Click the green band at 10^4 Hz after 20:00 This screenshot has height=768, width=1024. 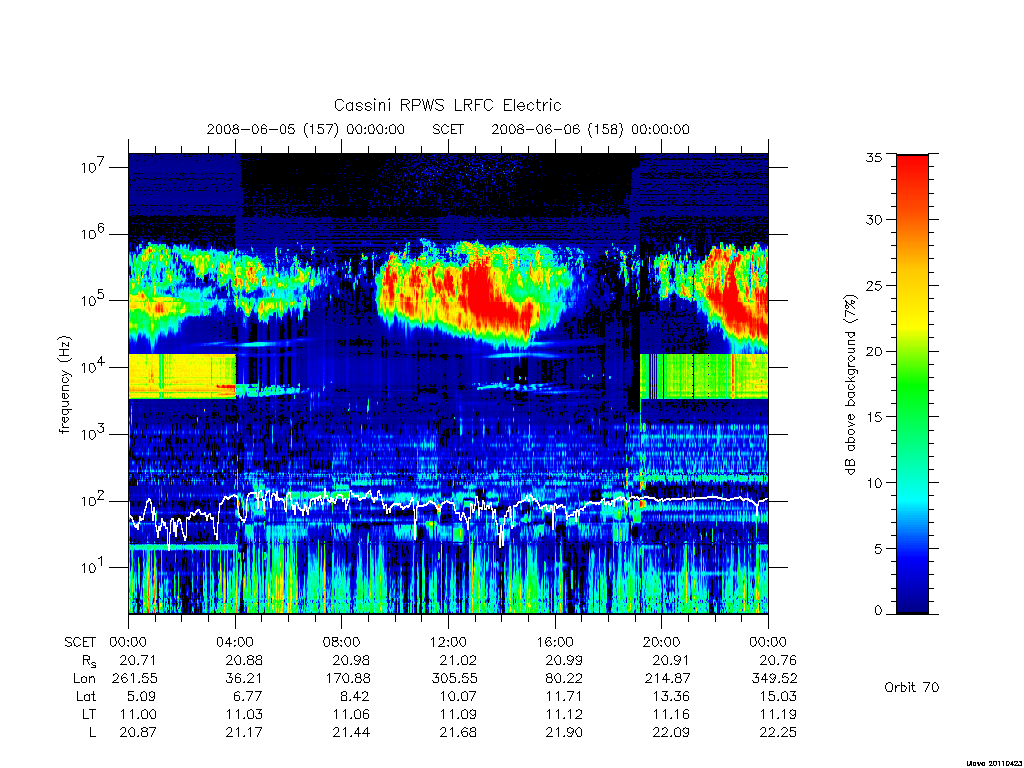[x=704, y=376]
